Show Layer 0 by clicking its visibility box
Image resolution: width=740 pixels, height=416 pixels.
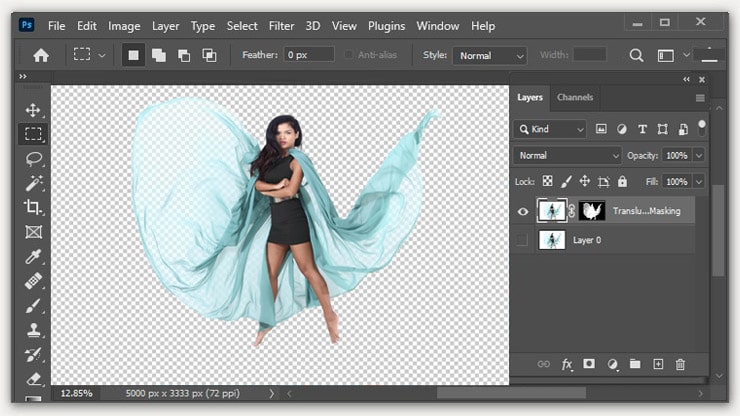522,240
